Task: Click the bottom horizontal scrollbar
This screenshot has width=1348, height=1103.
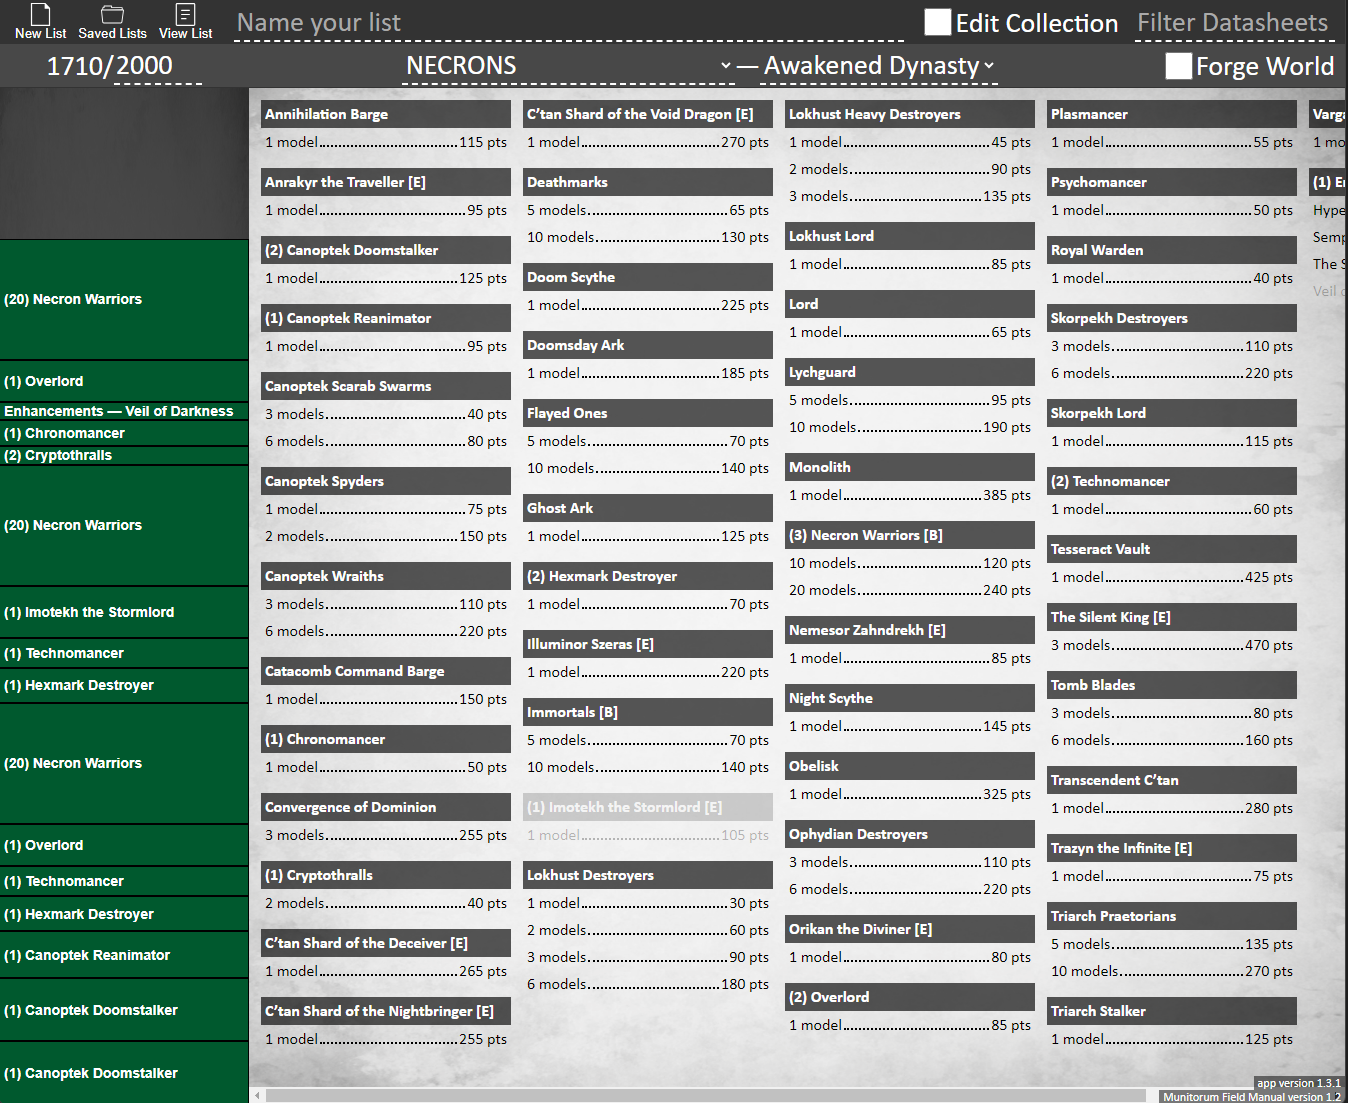Action: coord(705,1095)
